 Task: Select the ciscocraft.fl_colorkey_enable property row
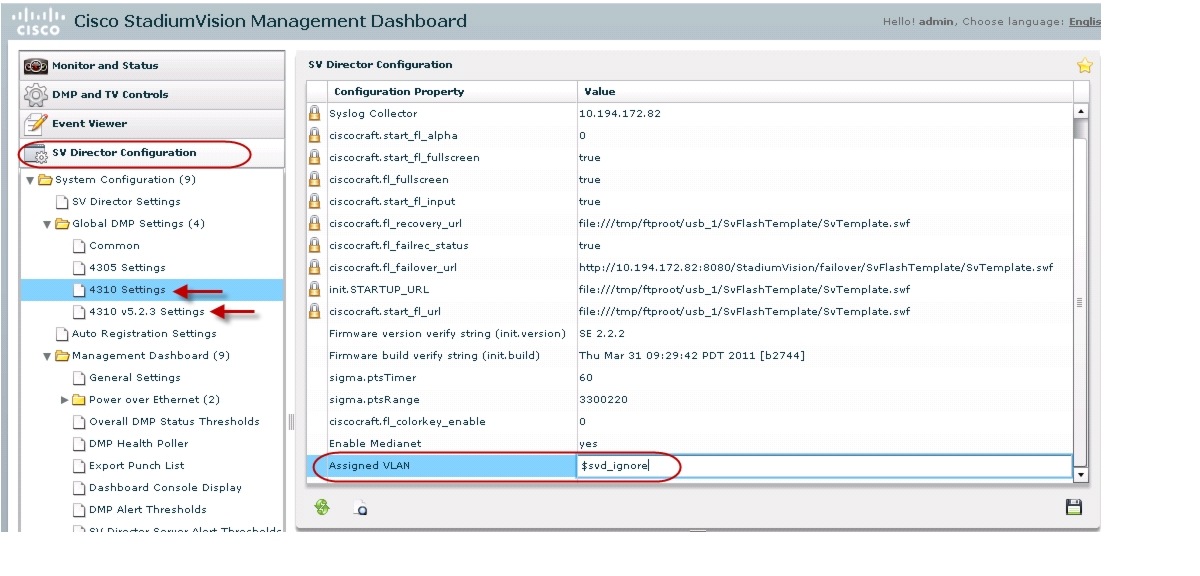point(690,422)
